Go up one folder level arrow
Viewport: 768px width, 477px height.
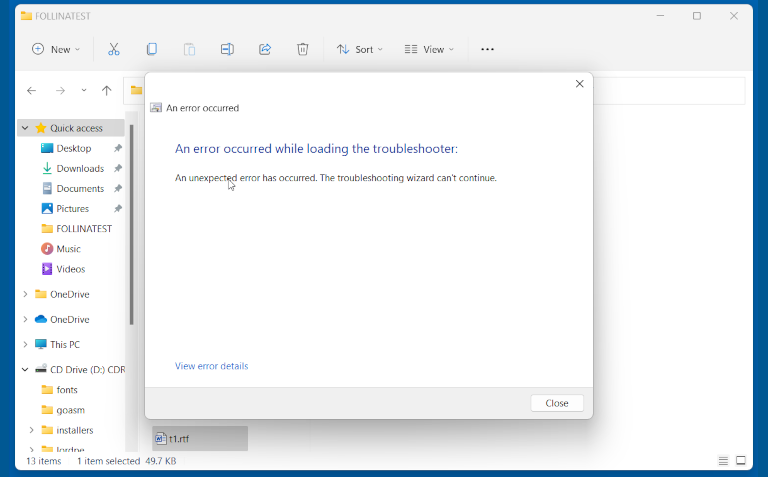[106, 91]
